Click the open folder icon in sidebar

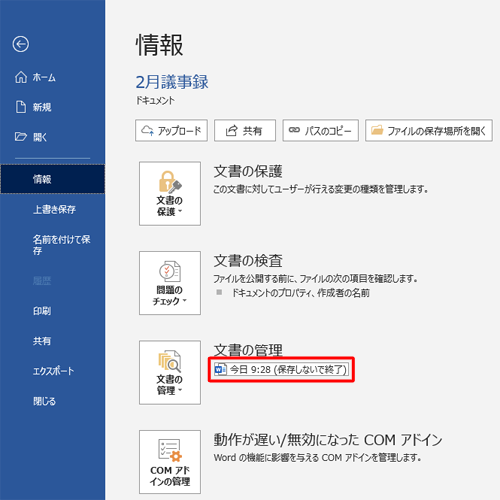21,137
